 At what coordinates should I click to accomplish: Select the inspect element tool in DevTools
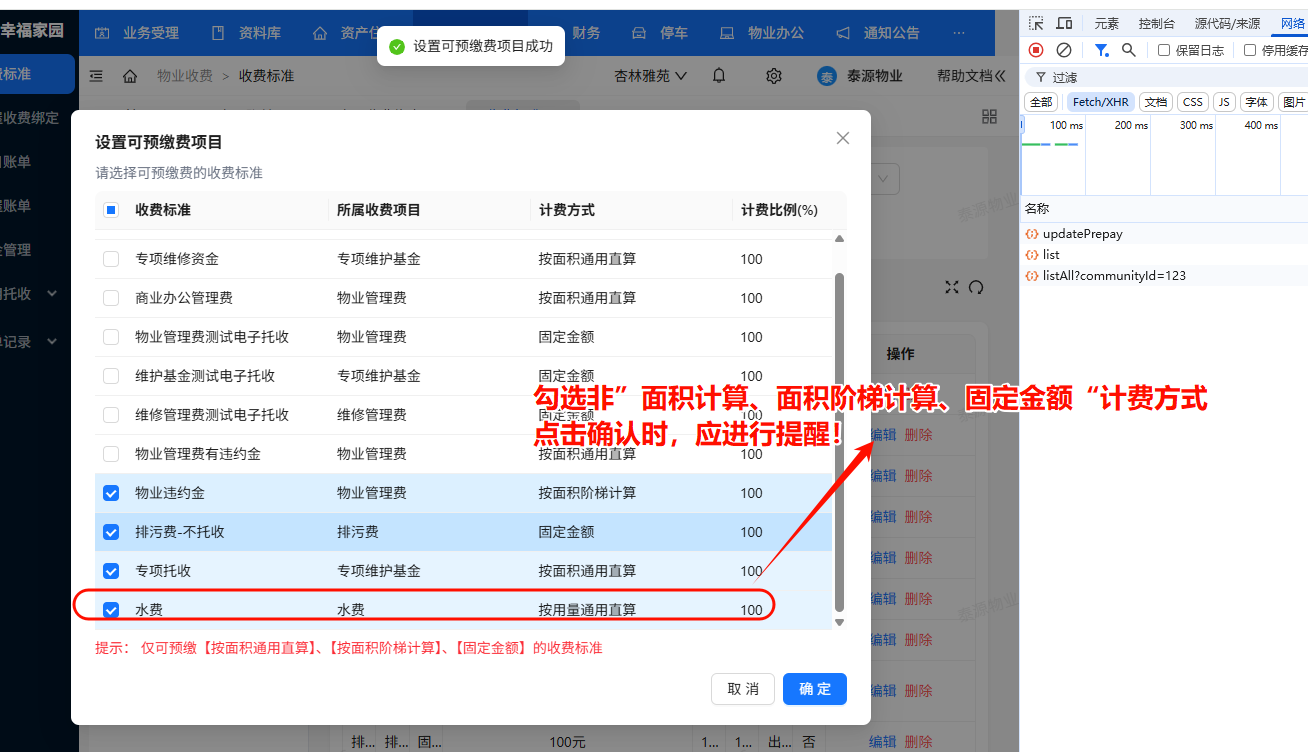point(1036,22)
